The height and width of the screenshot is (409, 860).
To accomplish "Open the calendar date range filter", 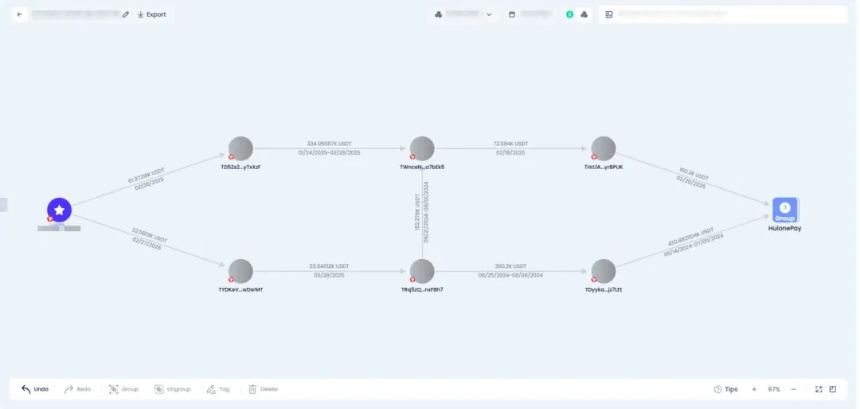I will [x=530, y=15].
